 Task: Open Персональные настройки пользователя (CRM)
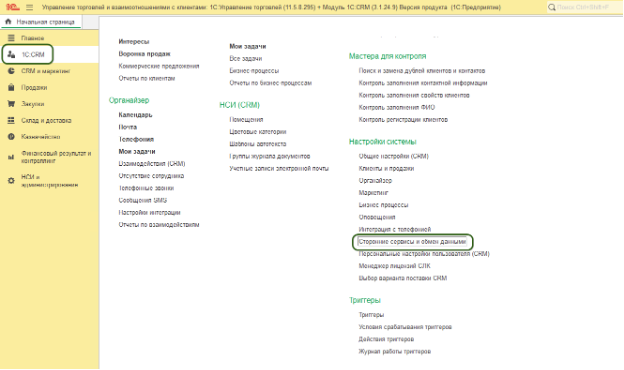(x=424, y=254)
